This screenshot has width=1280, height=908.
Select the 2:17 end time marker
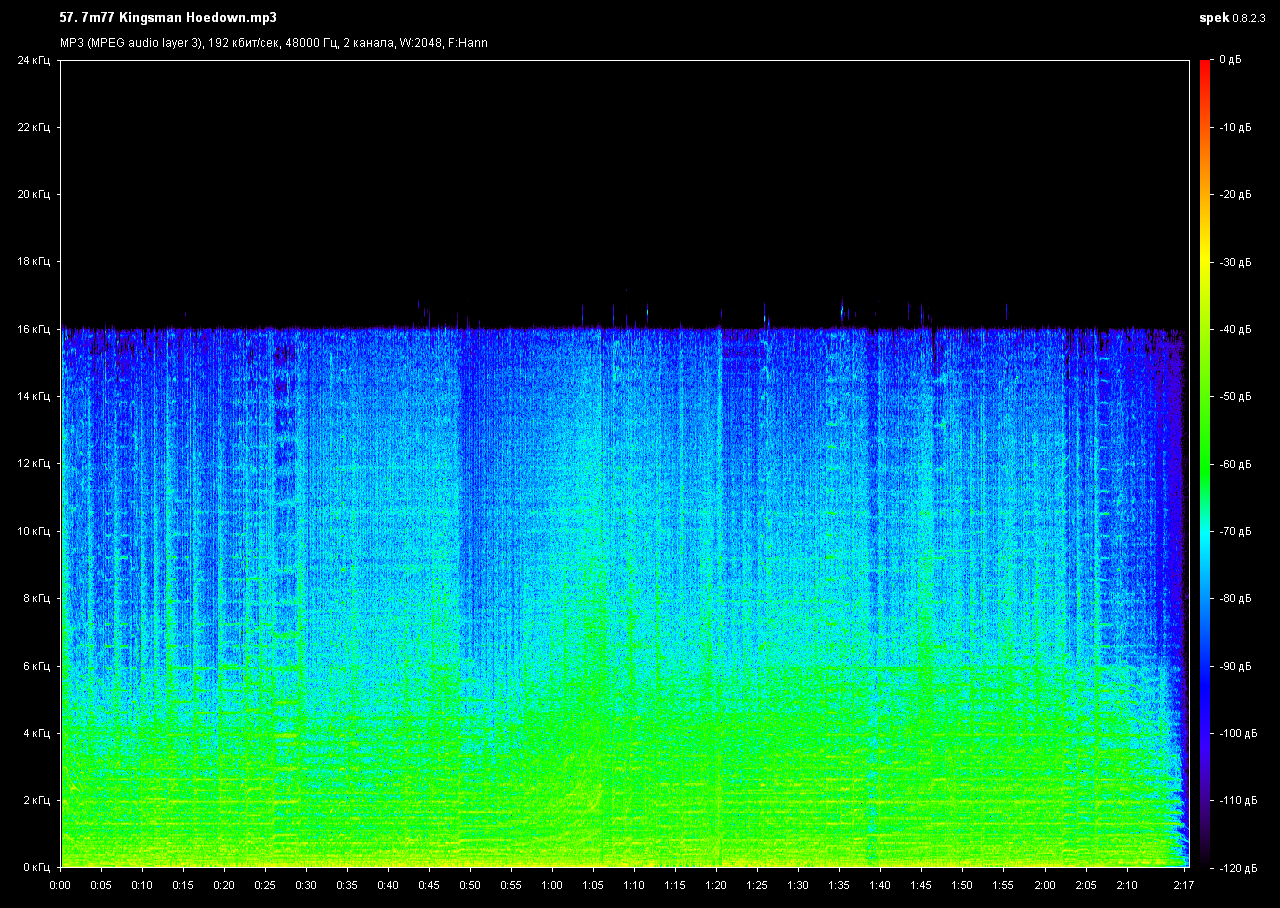click(1183, 885)
